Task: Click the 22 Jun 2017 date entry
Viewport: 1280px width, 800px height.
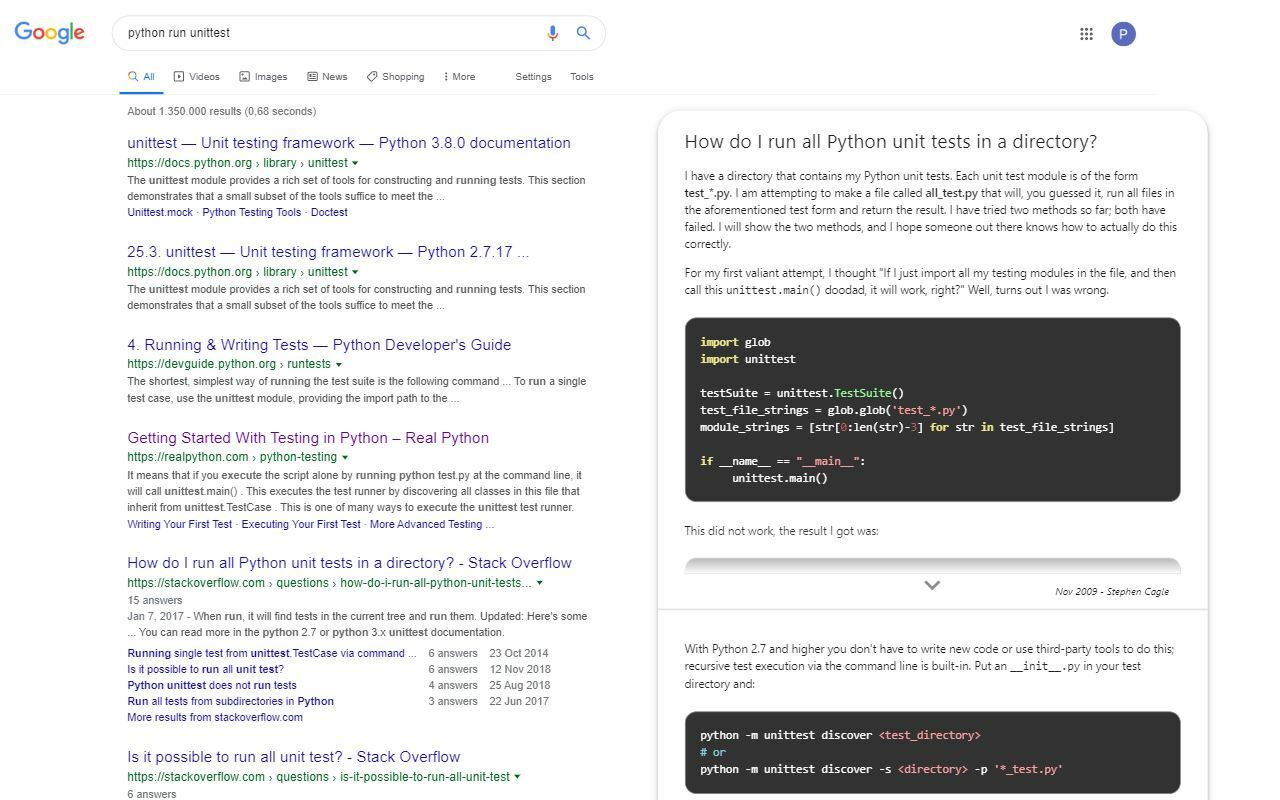Action: (x=519, y=701)
